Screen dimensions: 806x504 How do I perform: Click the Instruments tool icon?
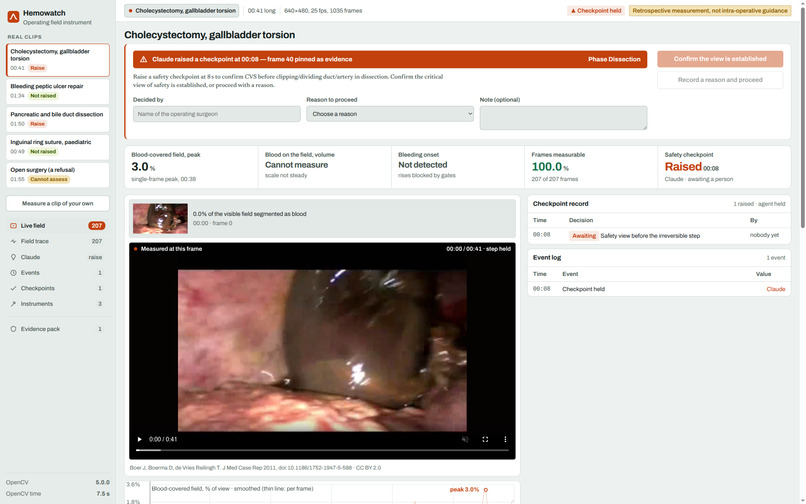(13, 304)
